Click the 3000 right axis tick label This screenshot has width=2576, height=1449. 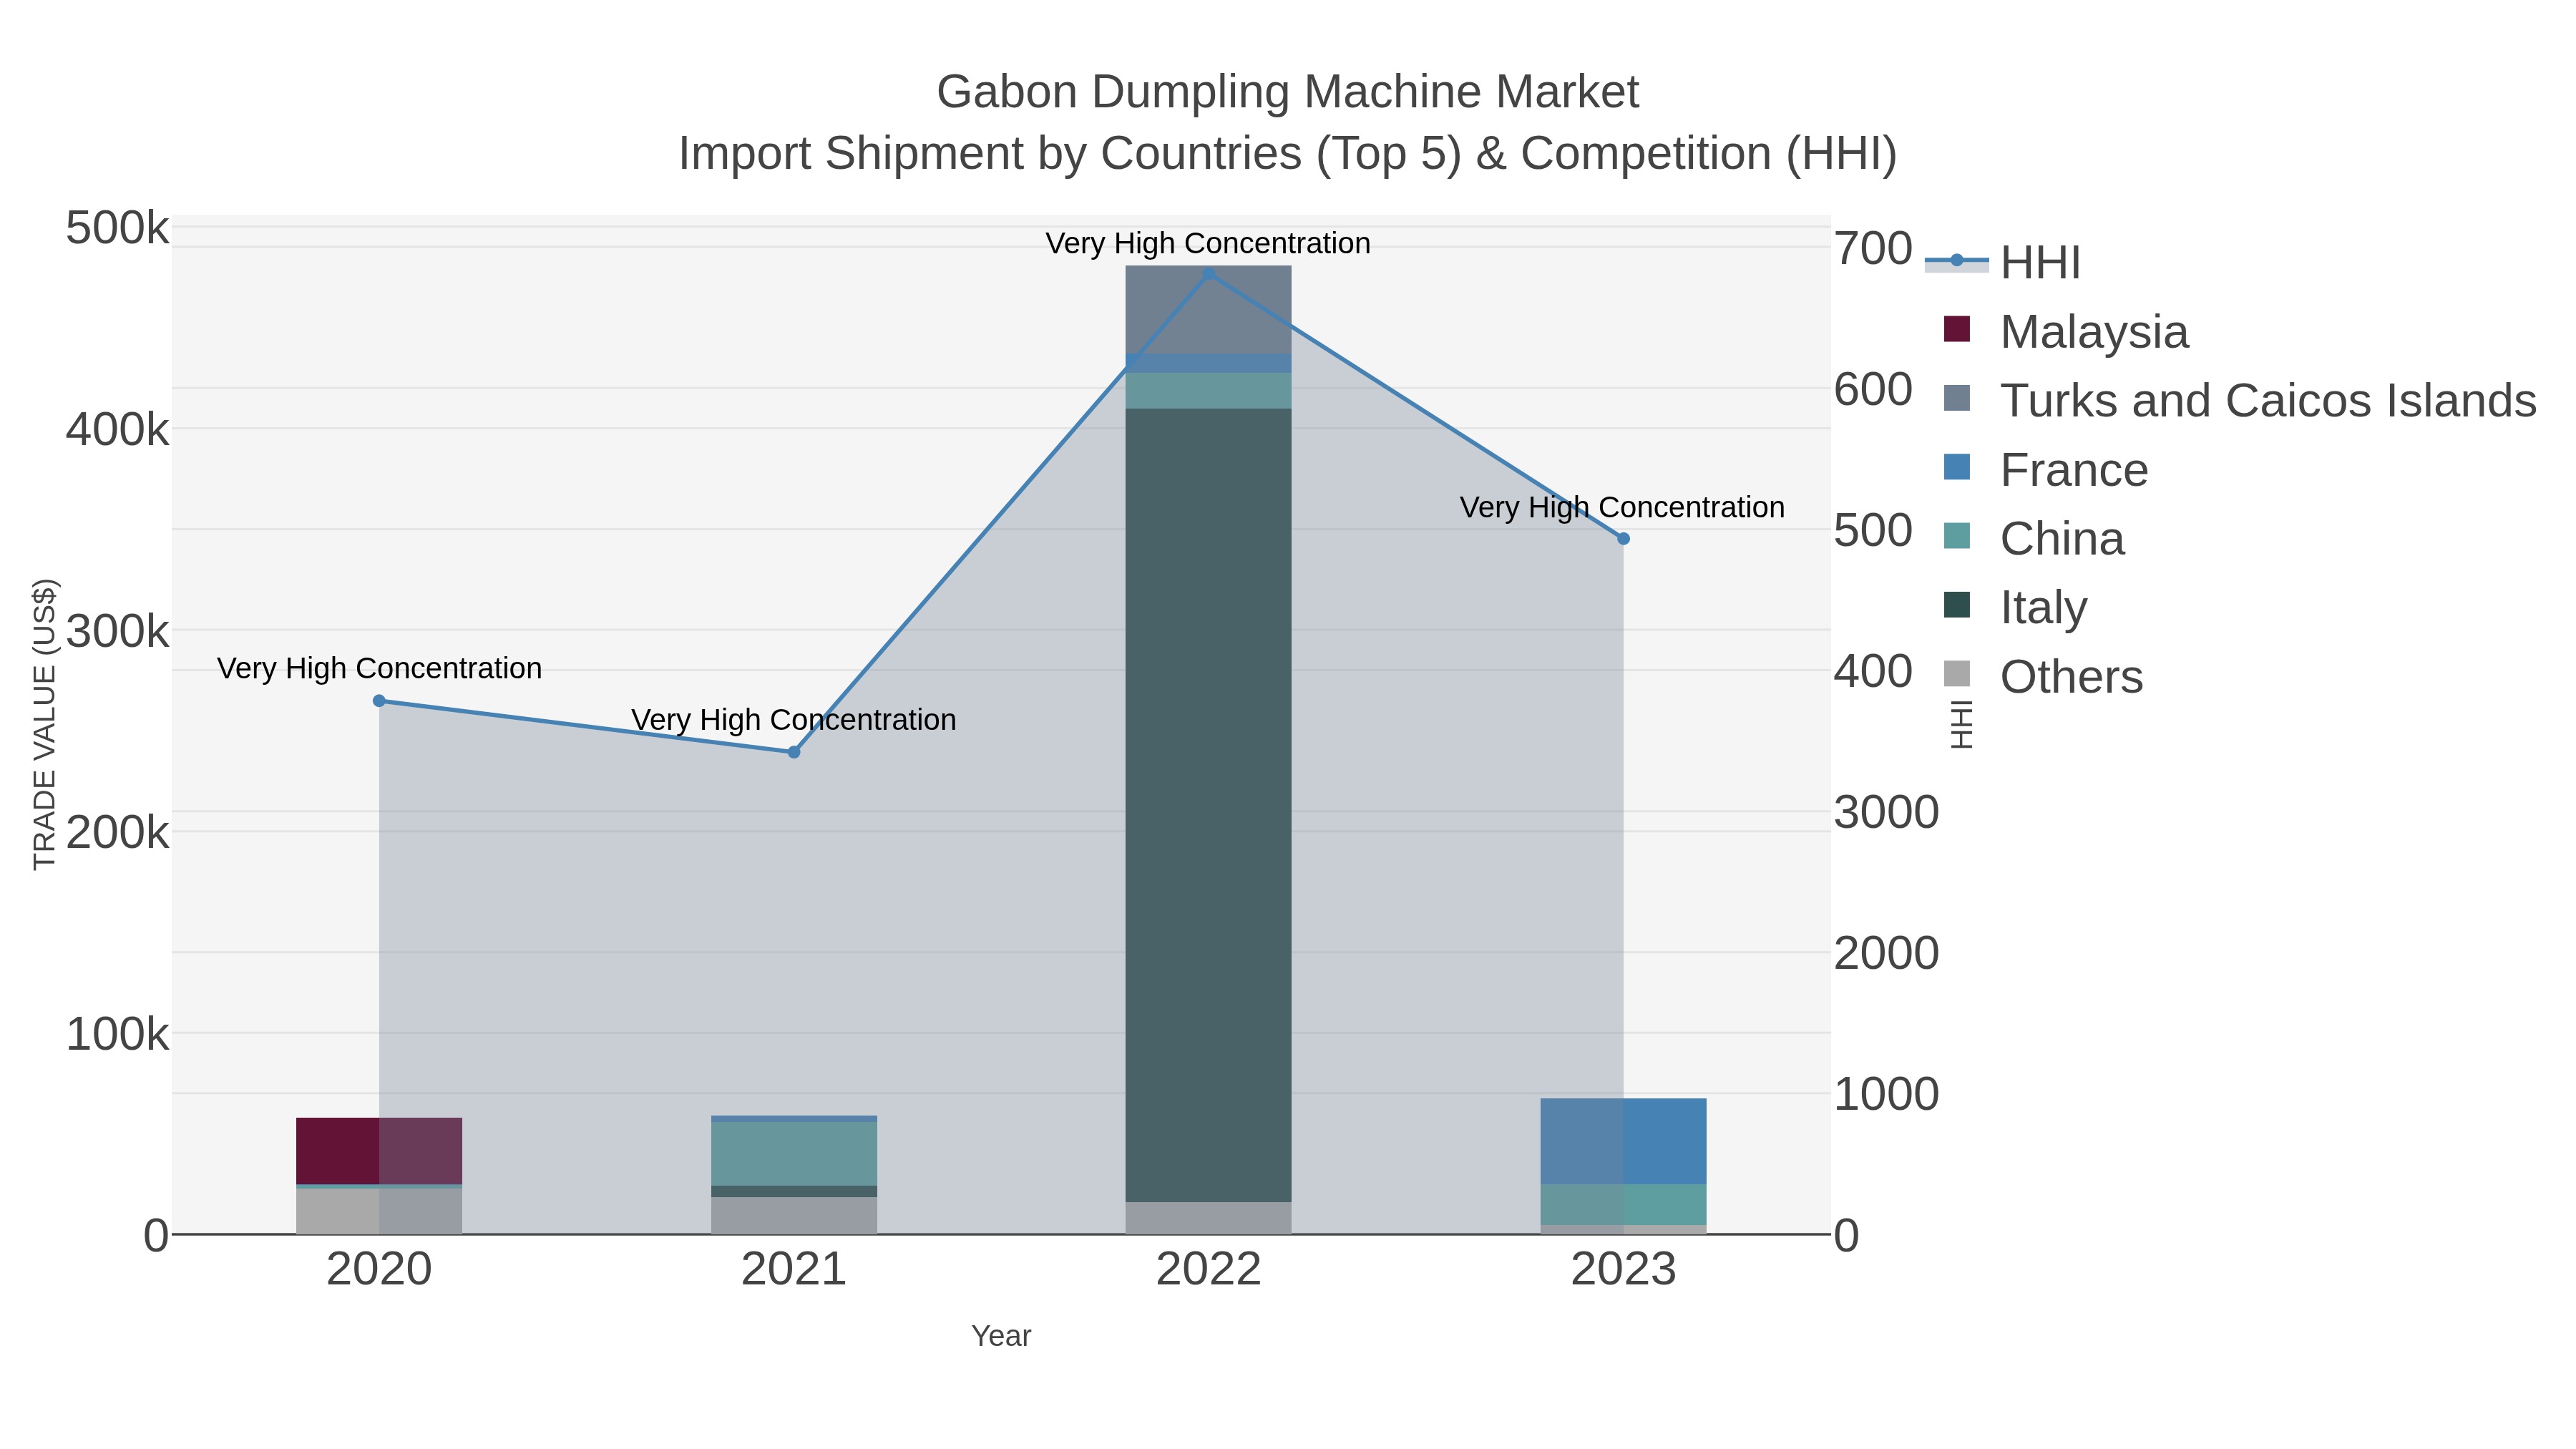1887,812
